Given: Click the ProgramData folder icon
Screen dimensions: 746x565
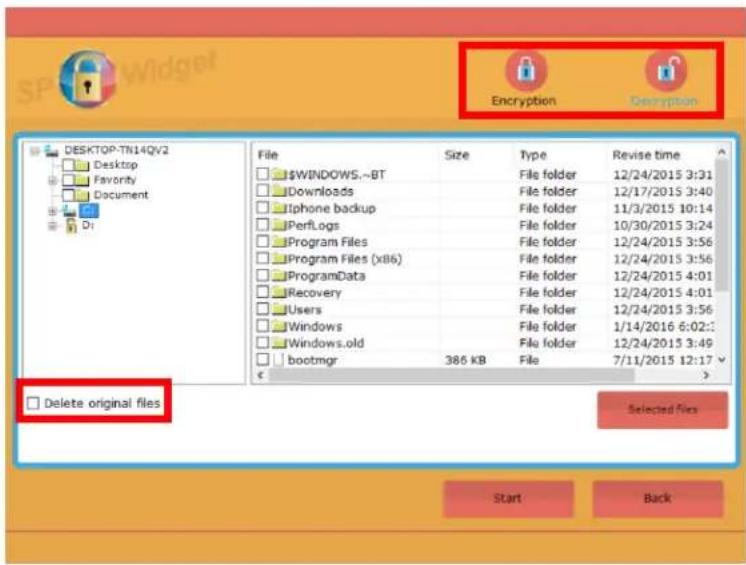Looking at the screenshot, I should (279, 275).
